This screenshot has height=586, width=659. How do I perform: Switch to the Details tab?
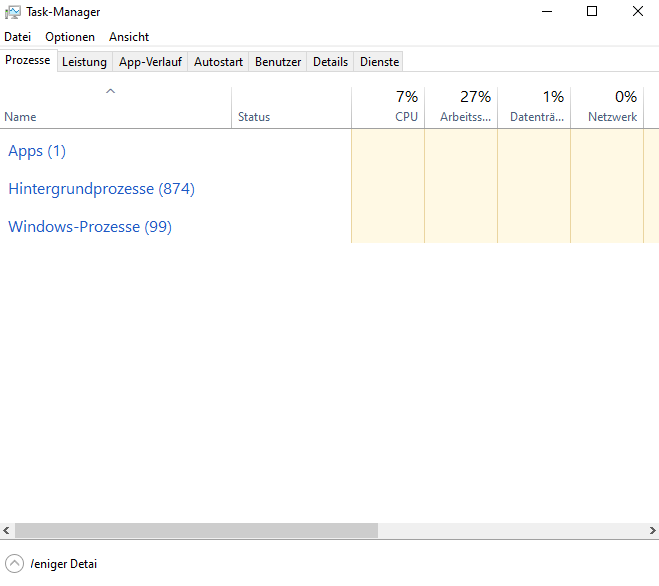[x=330, y=62]
